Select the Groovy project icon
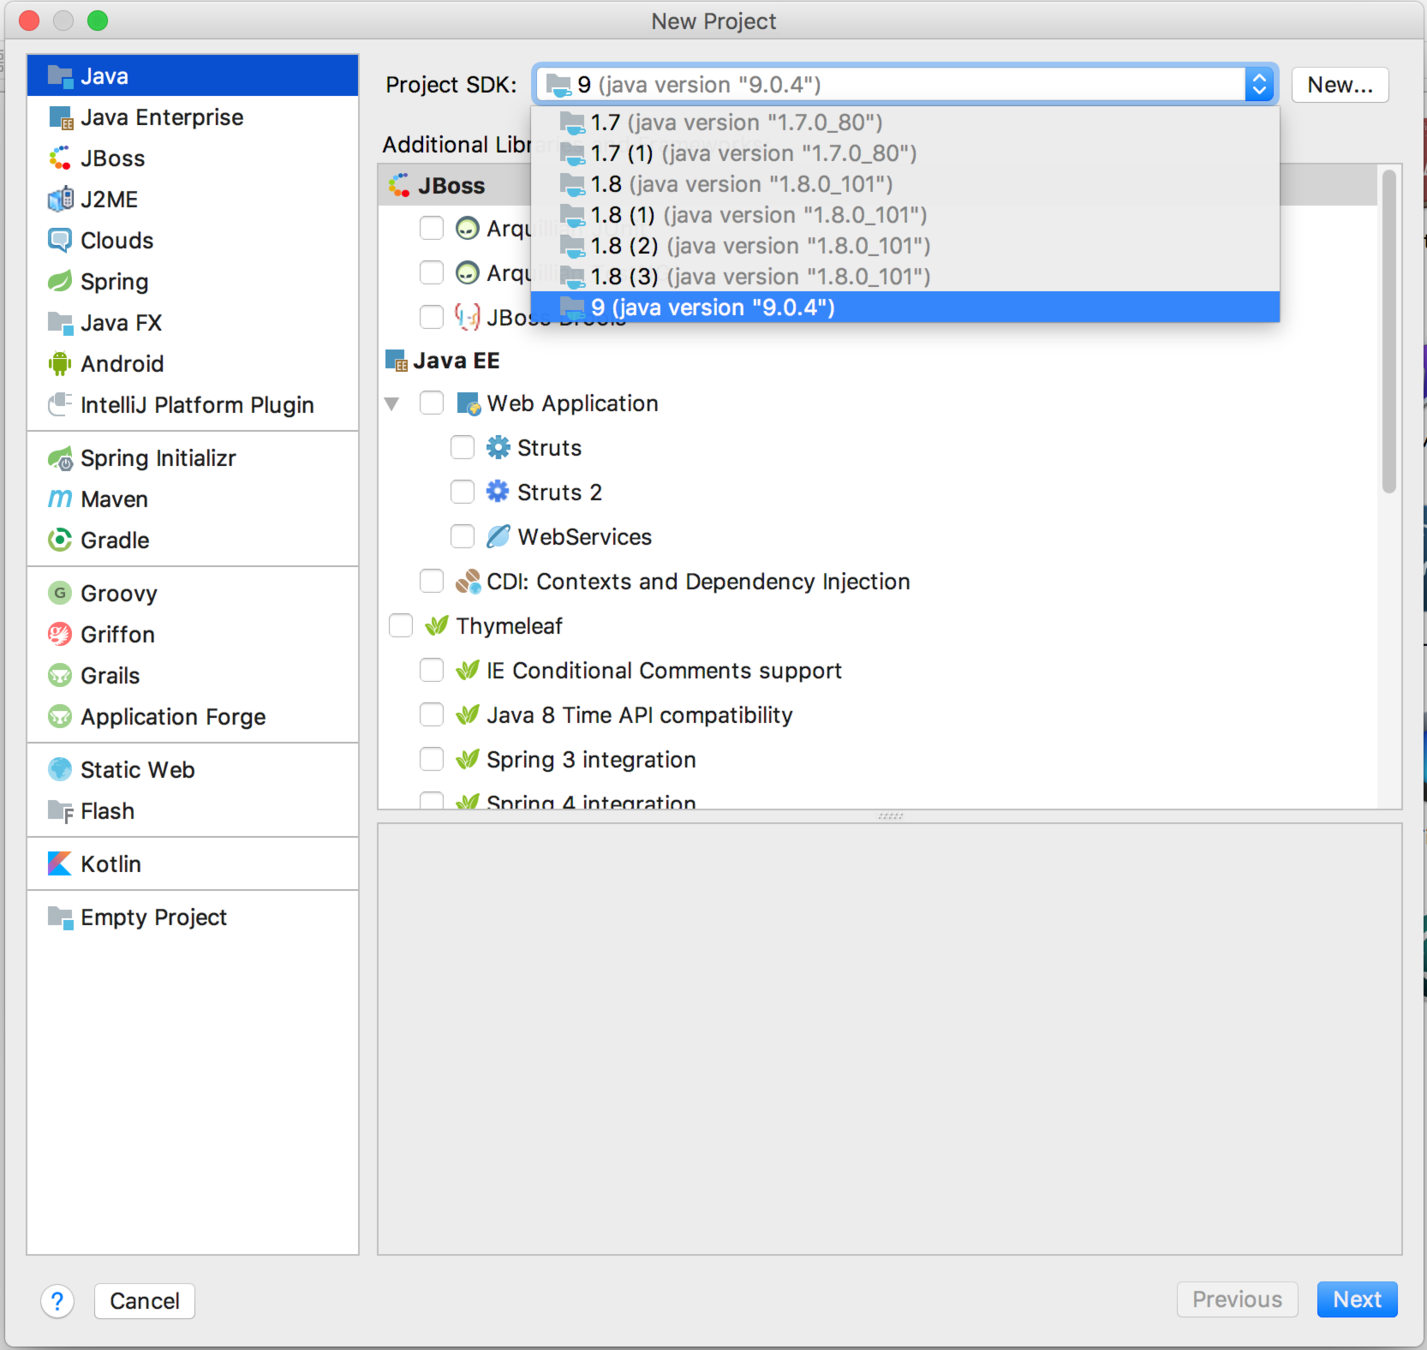Screen dimensions: 1427x1350 (60, 593)
